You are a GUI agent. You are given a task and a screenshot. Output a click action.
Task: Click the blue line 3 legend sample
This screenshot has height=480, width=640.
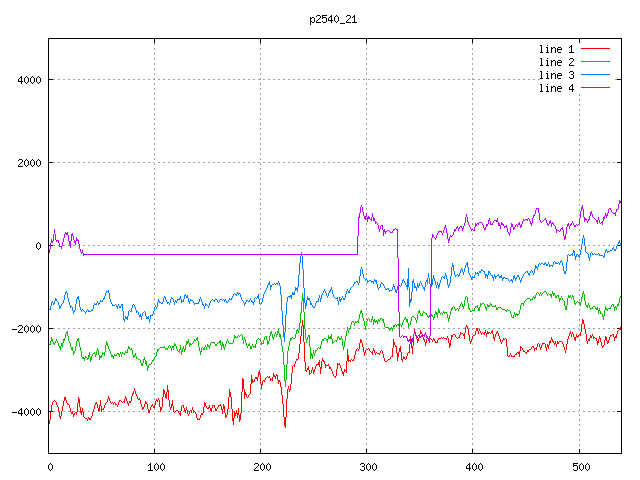click(x=595, y=75)
